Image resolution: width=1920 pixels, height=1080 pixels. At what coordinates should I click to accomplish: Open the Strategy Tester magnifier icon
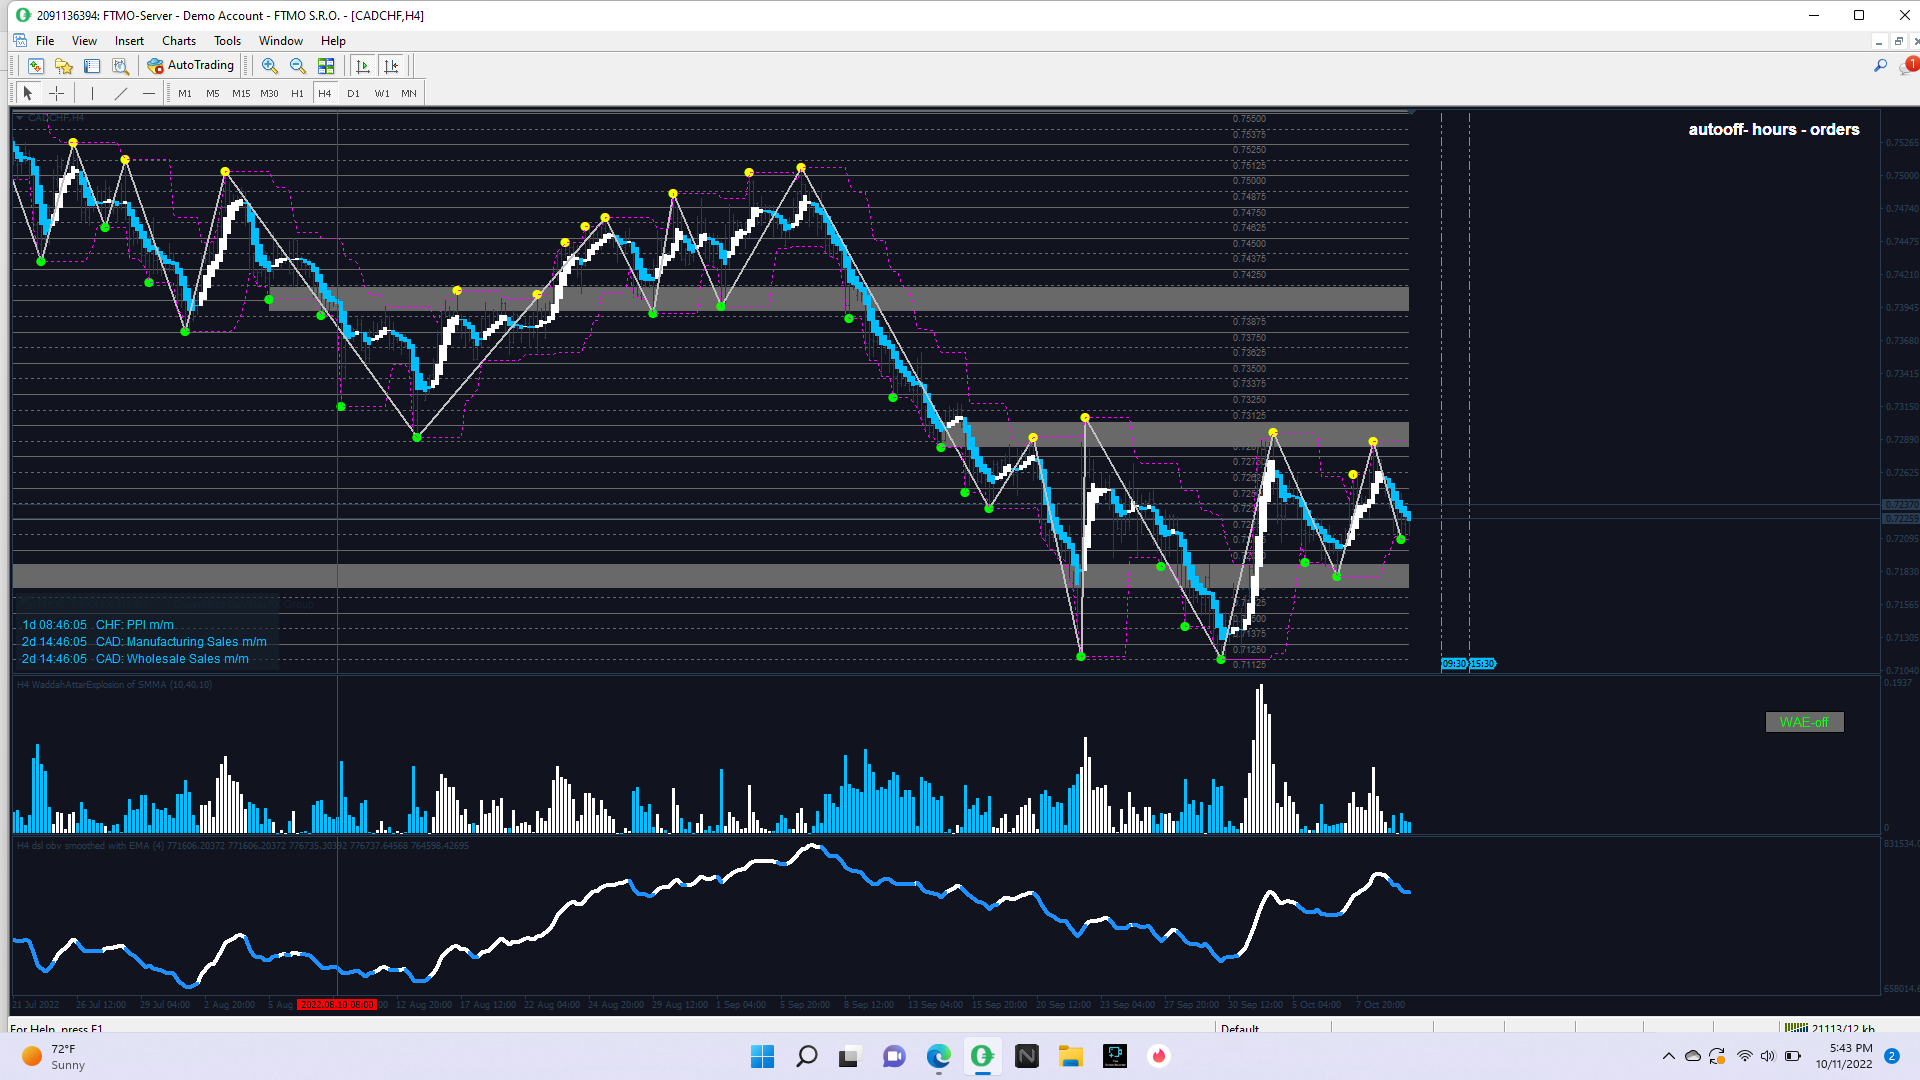pos(120,66)
